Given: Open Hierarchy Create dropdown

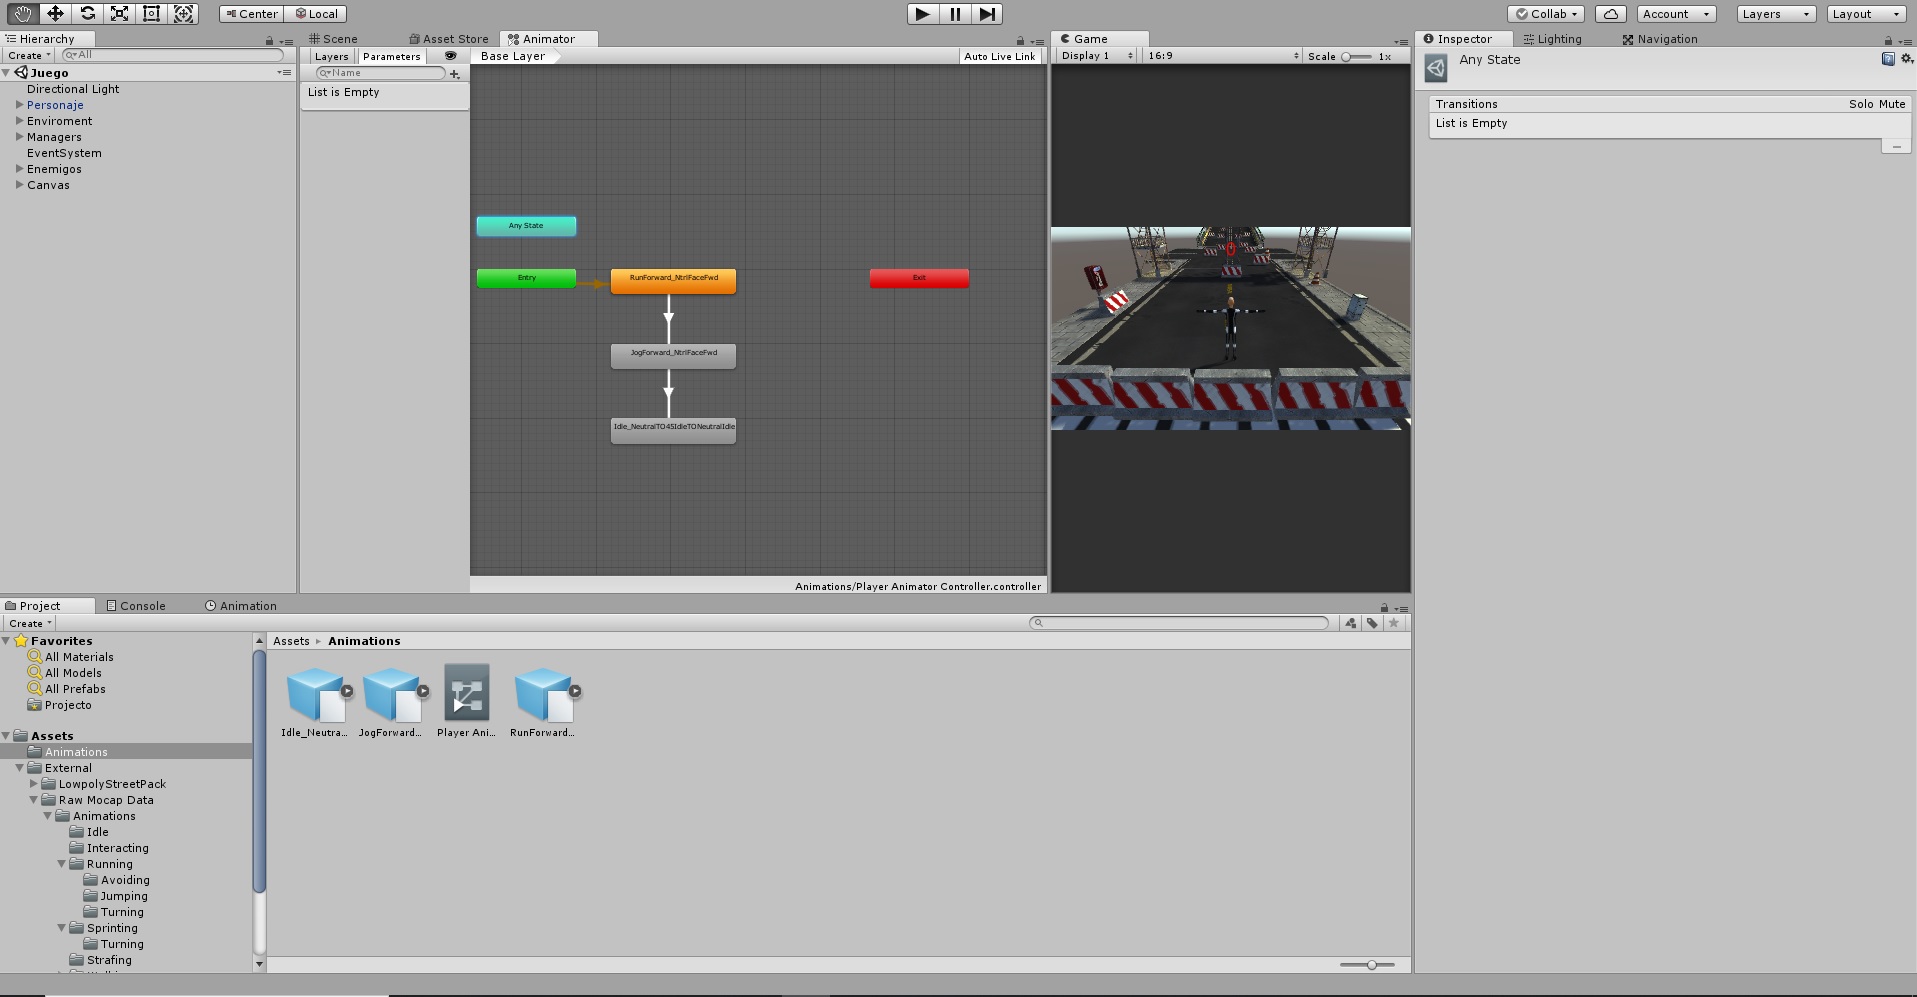Looking at the screenshot, I should 28,55.
